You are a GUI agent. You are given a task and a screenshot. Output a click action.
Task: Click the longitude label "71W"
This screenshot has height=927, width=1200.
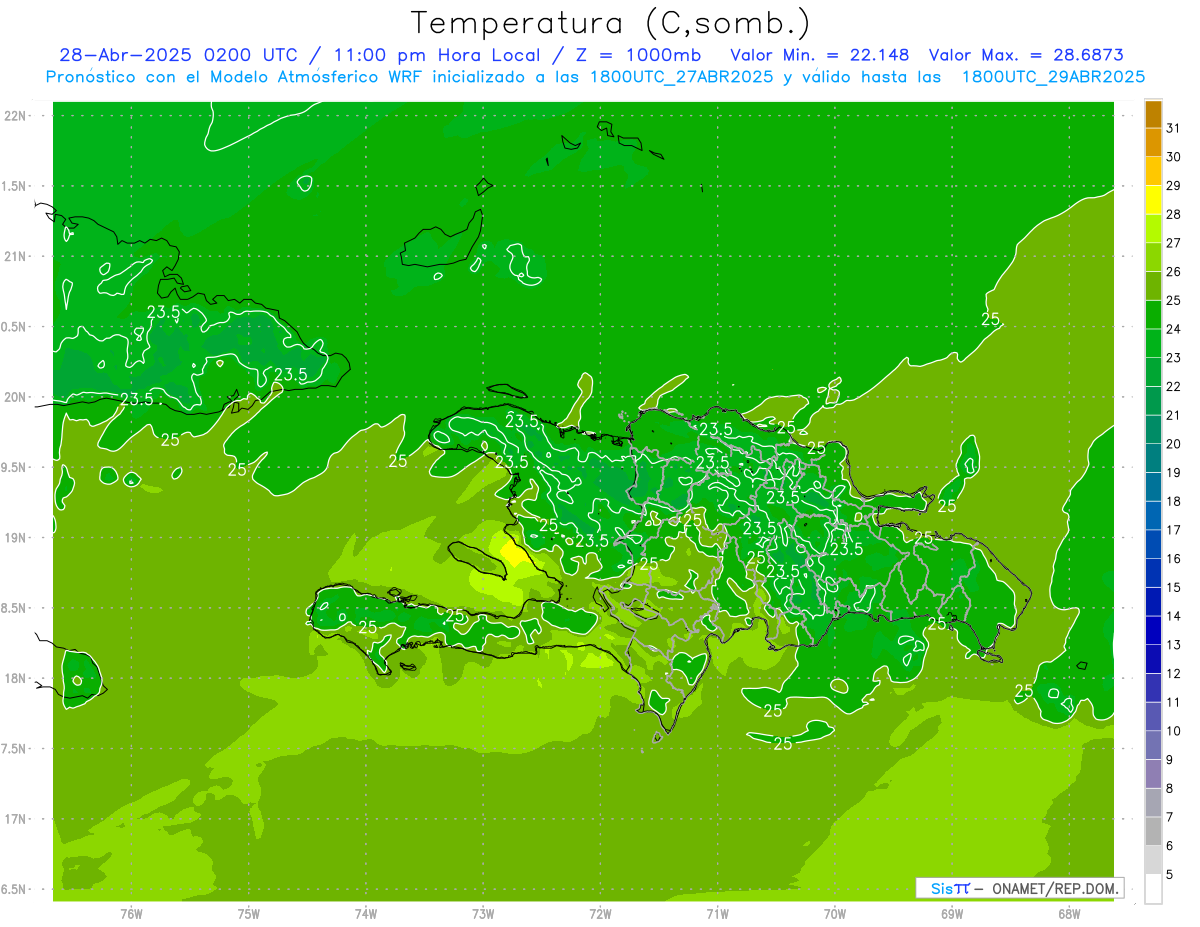pos(717,913)
